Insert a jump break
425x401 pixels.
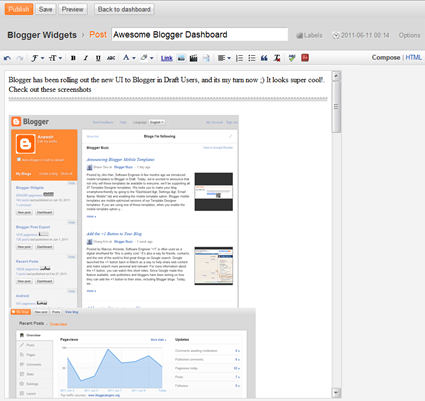206,58
